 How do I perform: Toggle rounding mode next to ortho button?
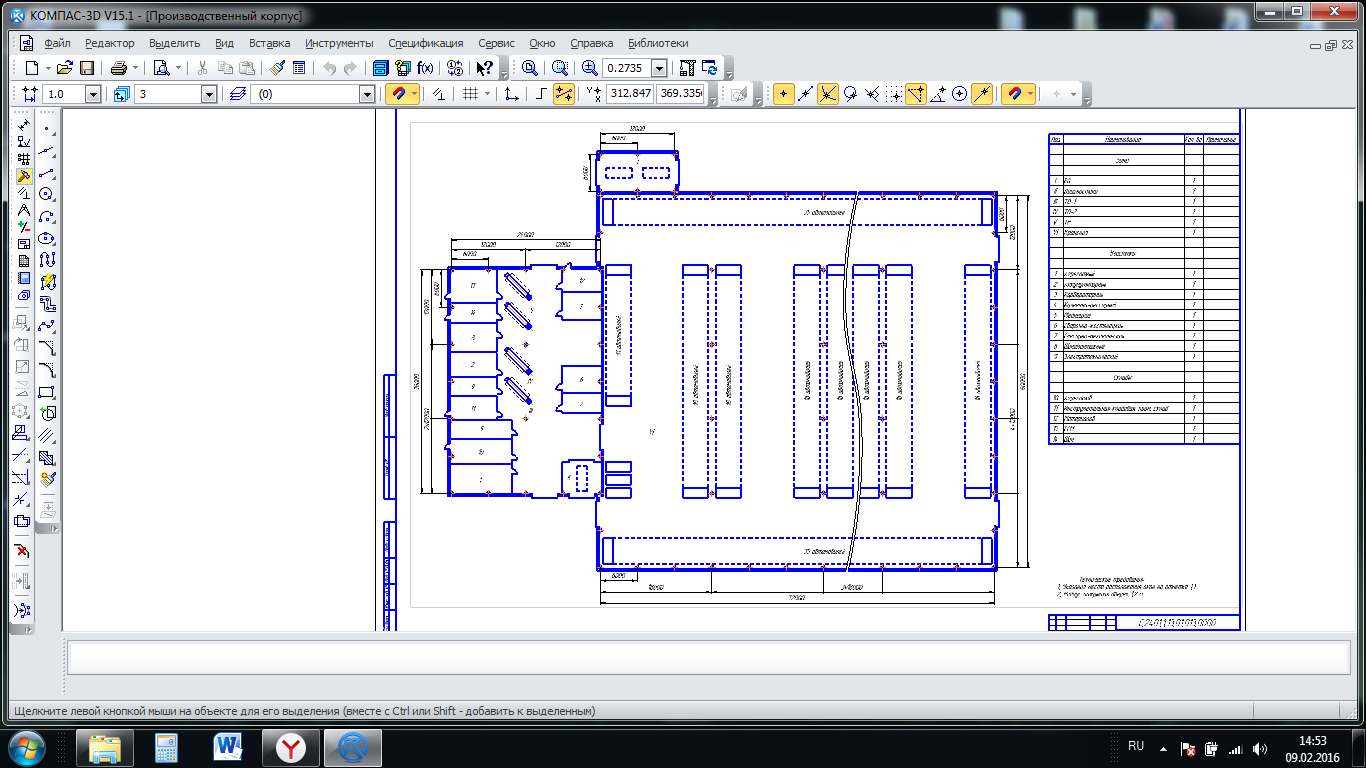click(x=563, y=94)
